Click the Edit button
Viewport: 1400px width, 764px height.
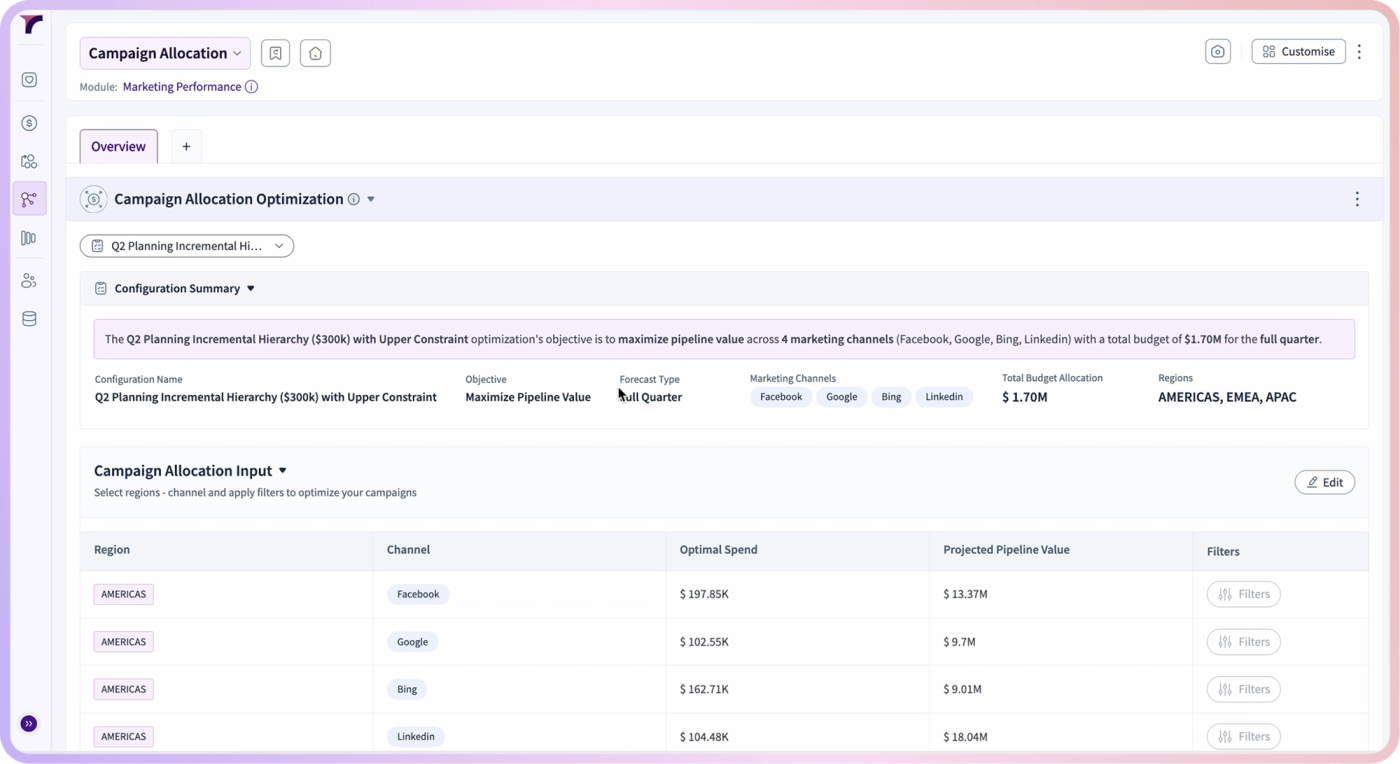pyautogui.click(x=1325, y=482)
